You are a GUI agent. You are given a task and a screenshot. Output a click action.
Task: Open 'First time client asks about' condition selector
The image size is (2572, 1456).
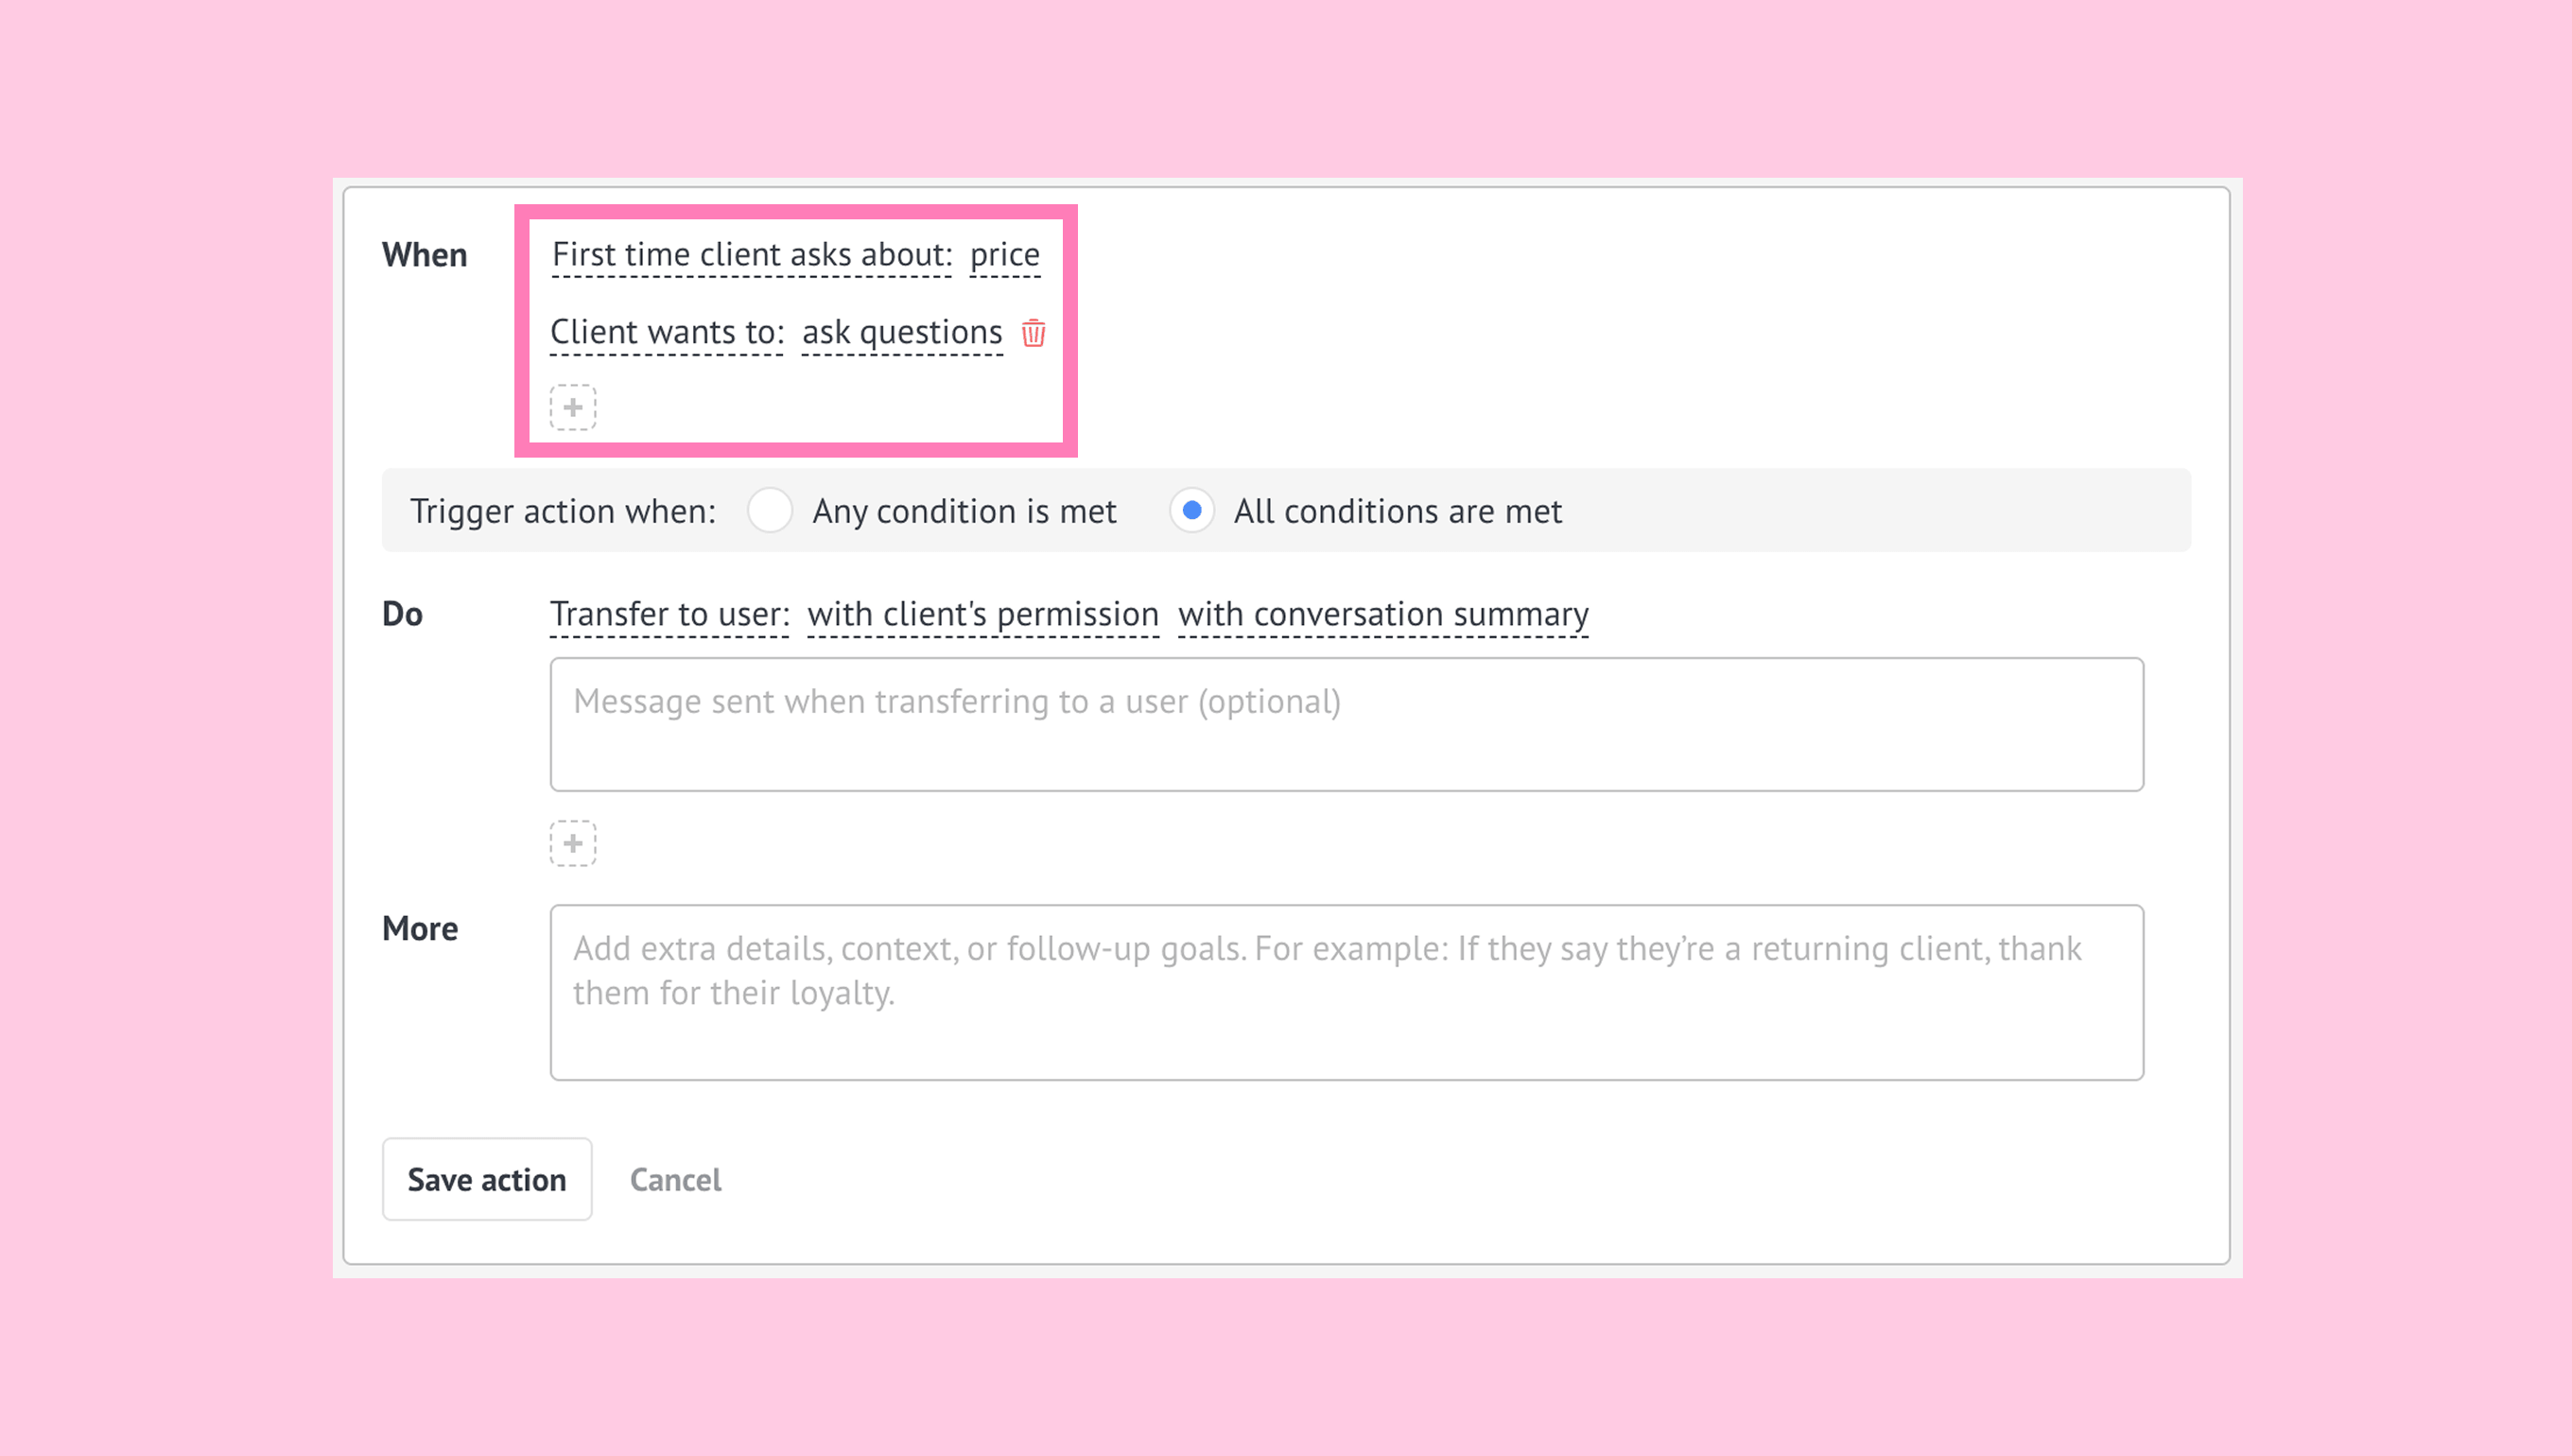pos(751,255)
